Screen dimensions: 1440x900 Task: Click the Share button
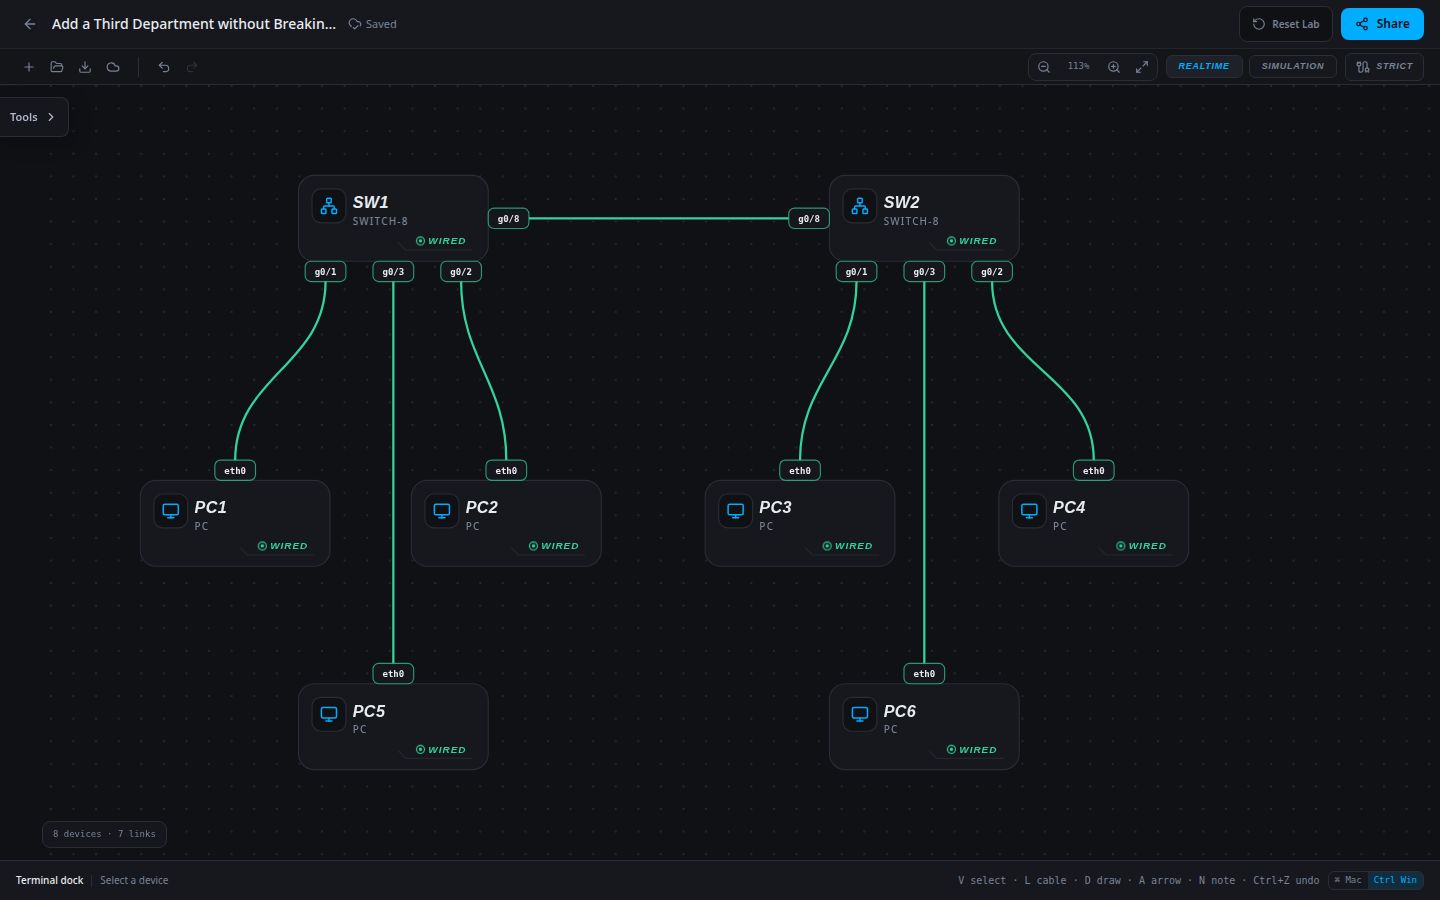pyautogui.click(x=1382, y=24)
